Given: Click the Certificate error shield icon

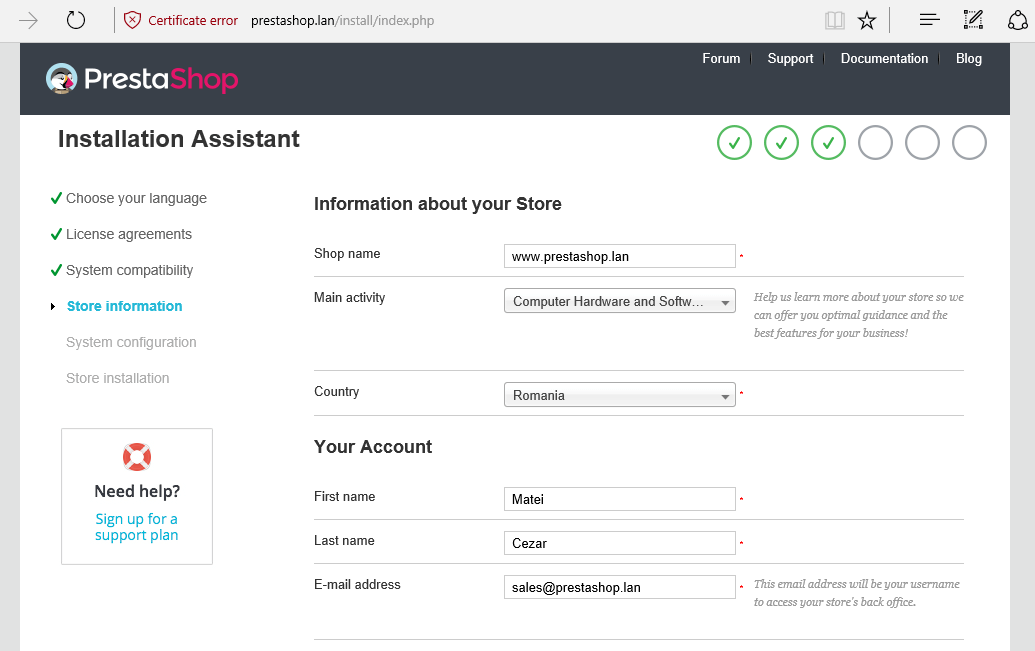Looking at the screenshot, I should point(132,20).
